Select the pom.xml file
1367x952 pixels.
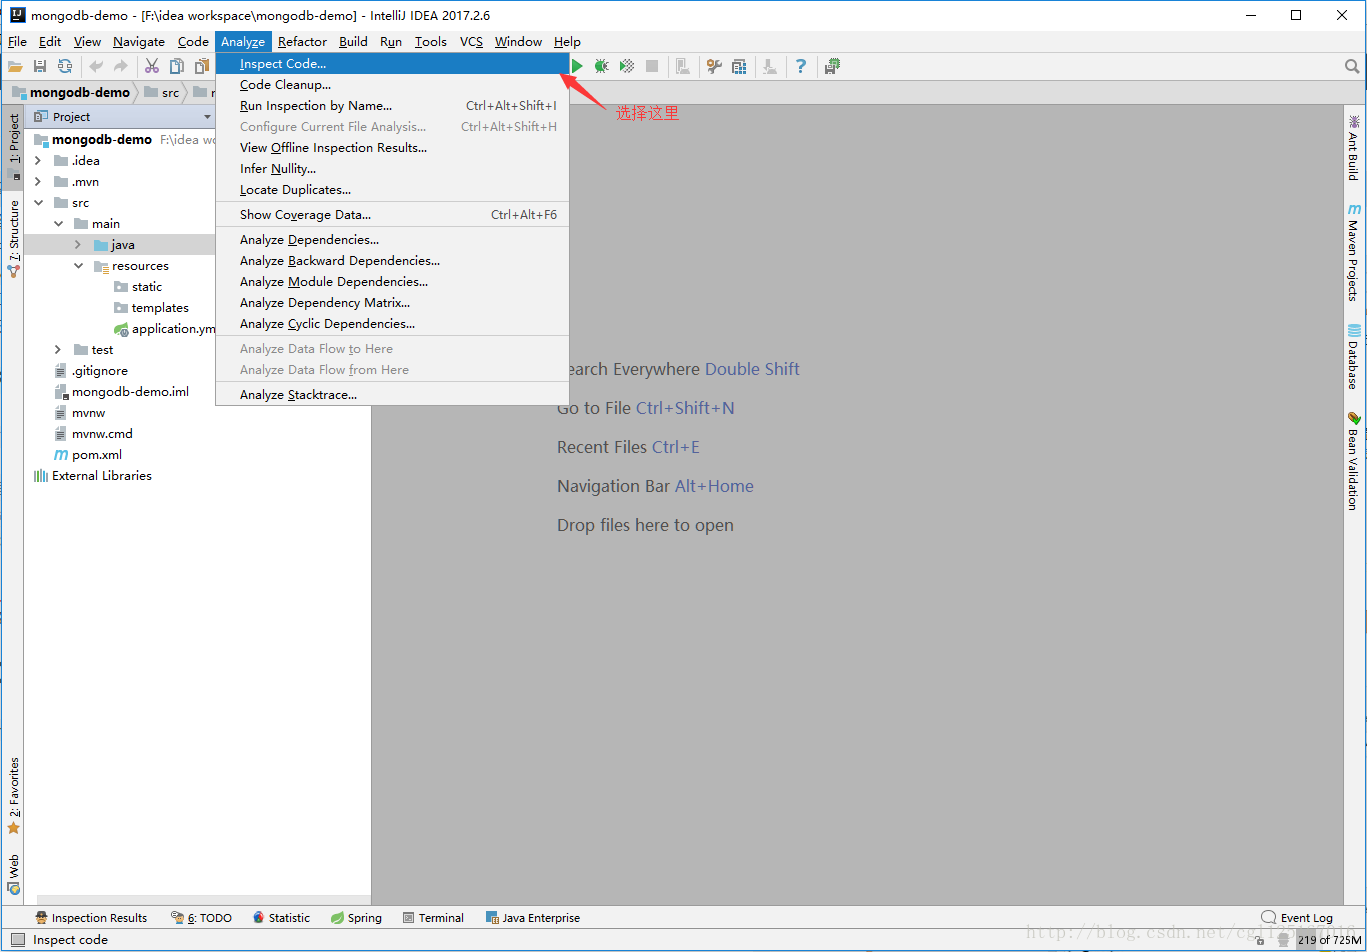point(88,455)
